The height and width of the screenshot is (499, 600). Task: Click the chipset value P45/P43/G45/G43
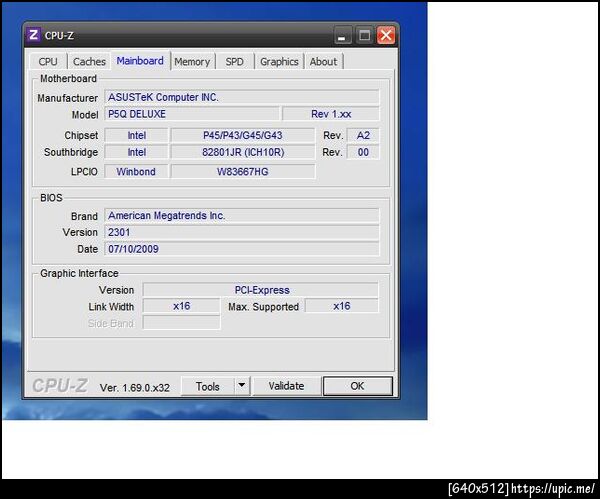click(243, 135)
